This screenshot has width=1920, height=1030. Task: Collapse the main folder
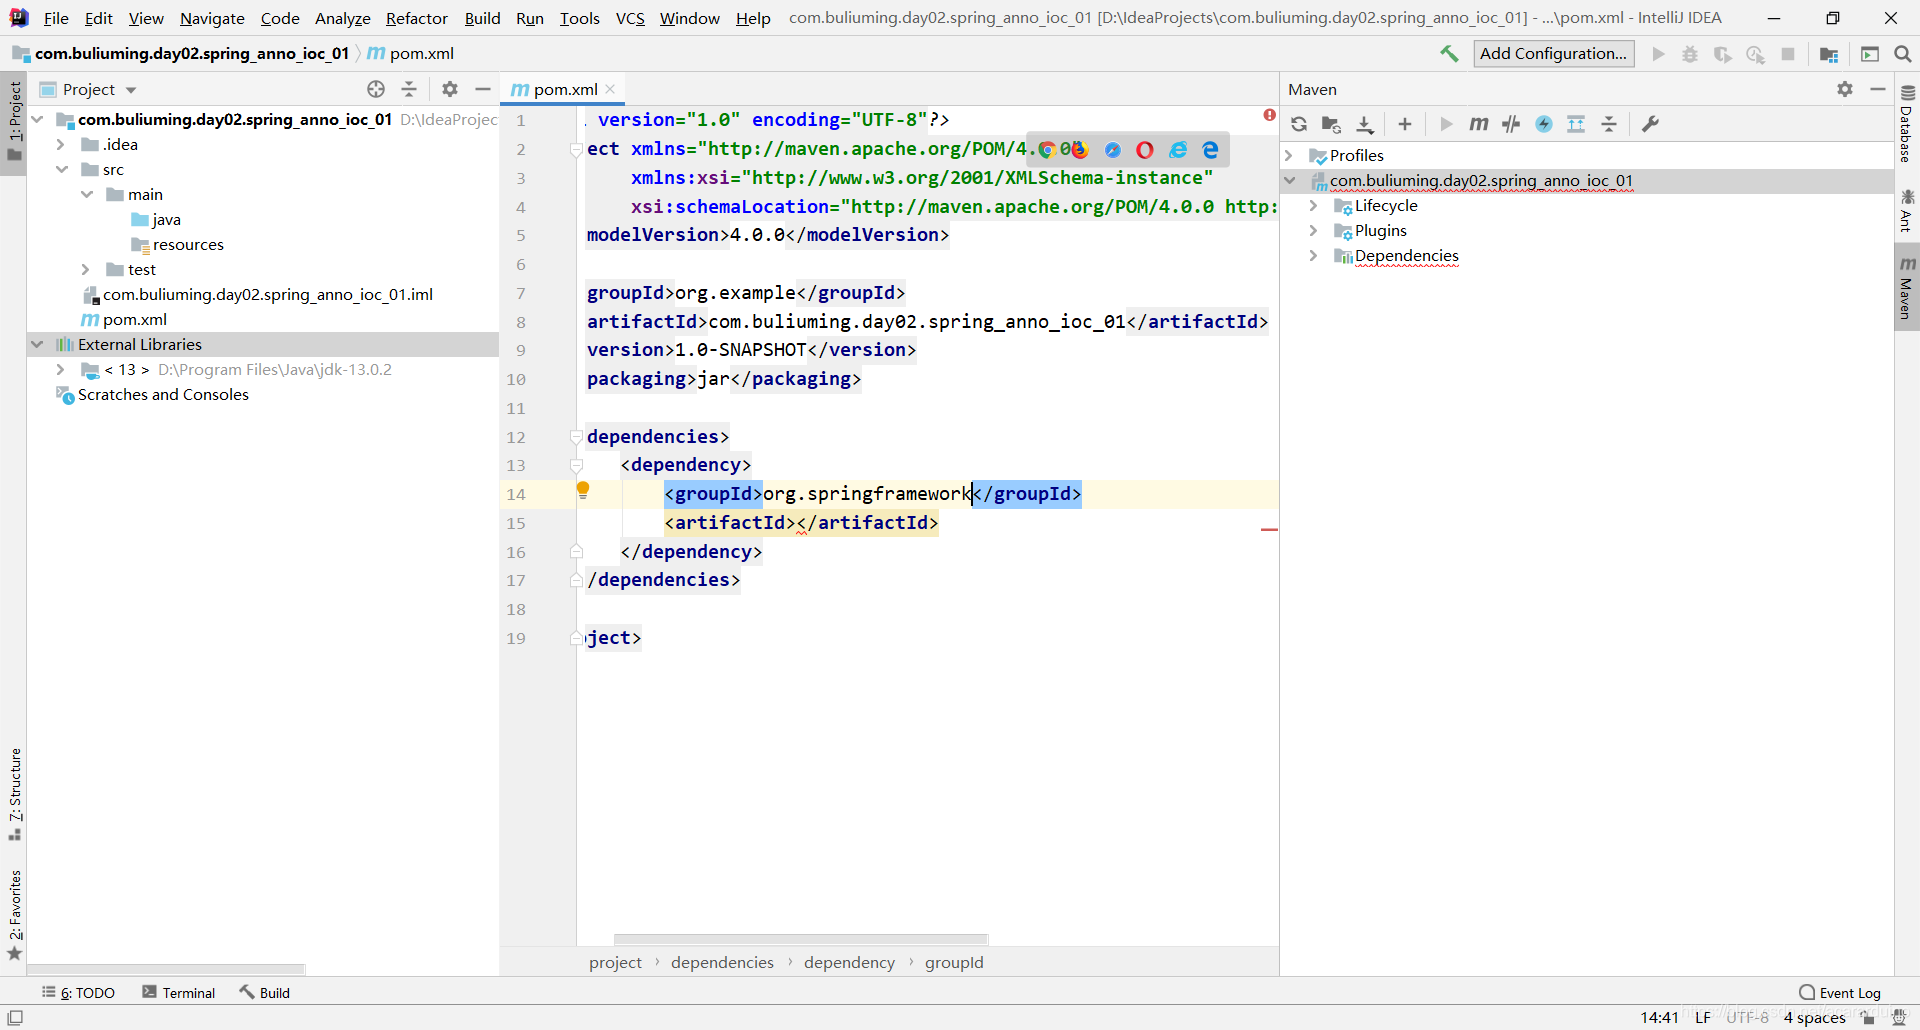coord(86,194)
